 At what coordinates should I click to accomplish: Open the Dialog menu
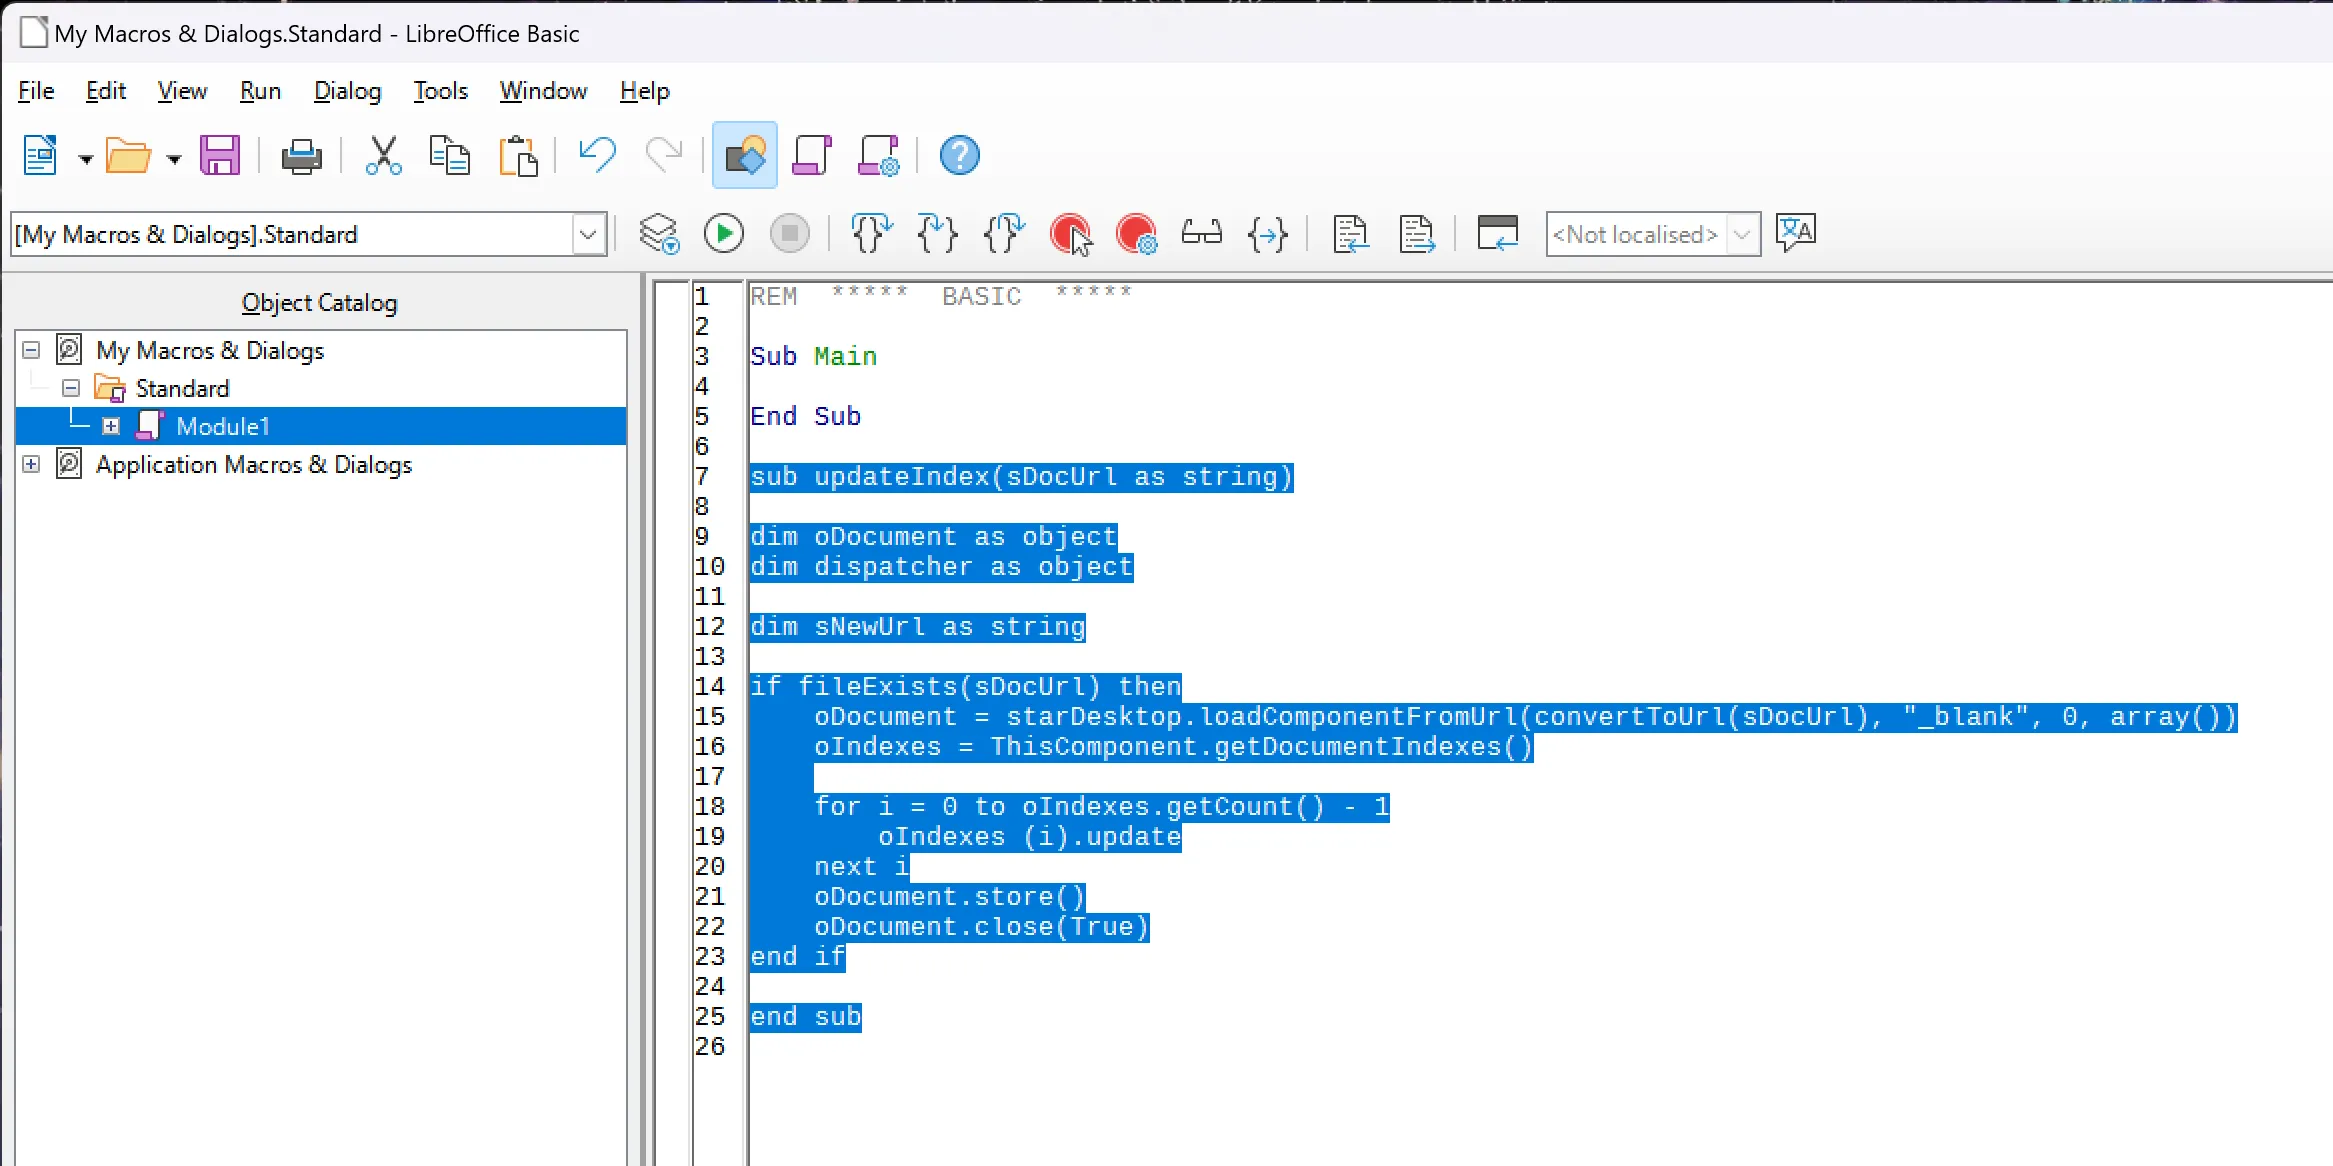[347, 91]
